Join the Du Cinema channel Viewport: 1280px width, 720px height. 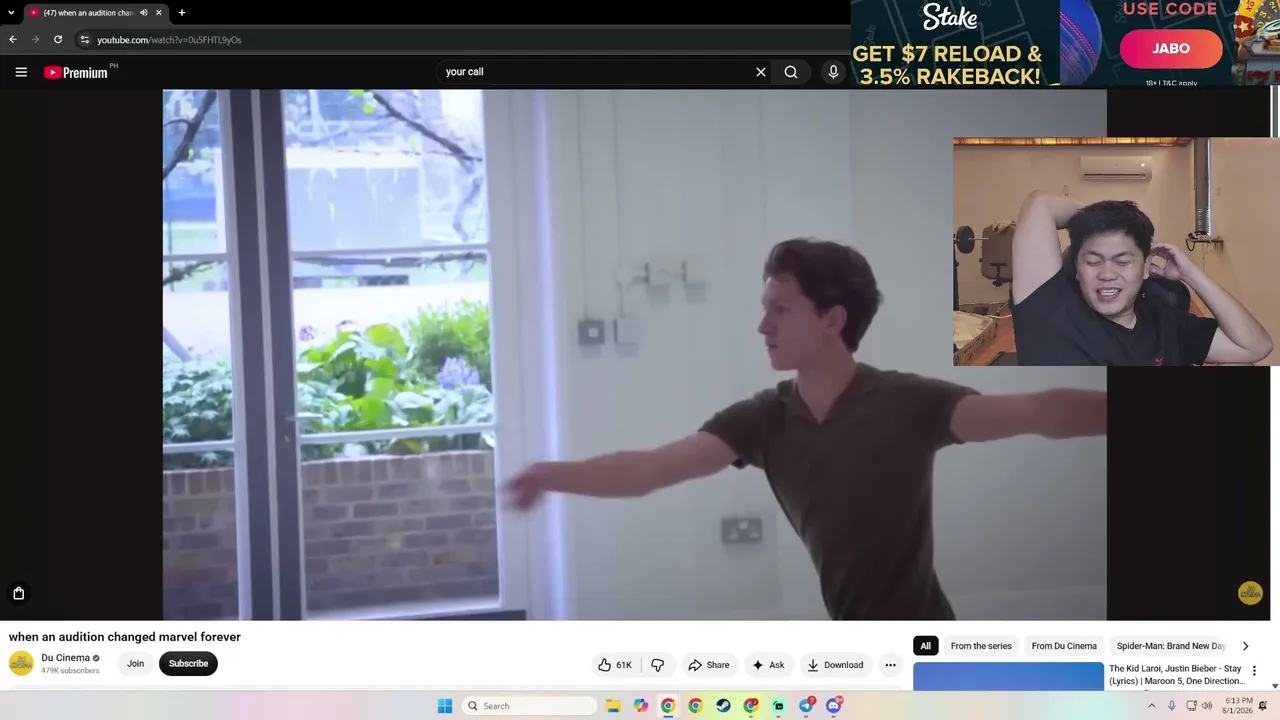[x=135, y=664]
